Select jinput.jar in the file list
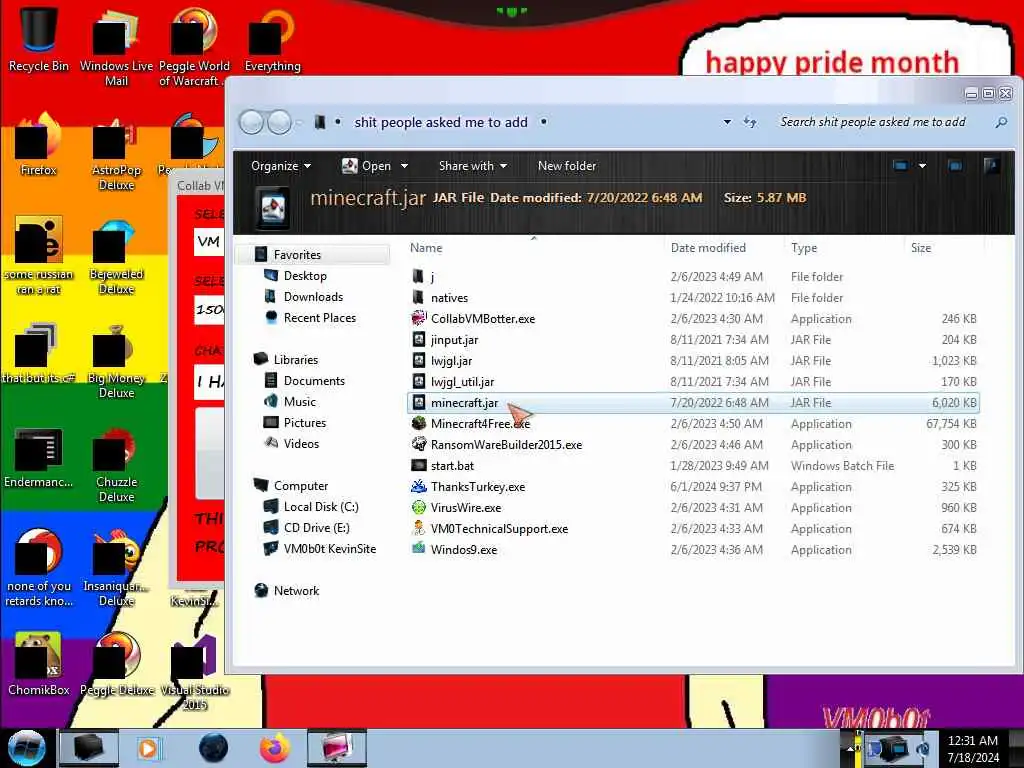This screenshot has height=768, width=1024. click(454, 340)
